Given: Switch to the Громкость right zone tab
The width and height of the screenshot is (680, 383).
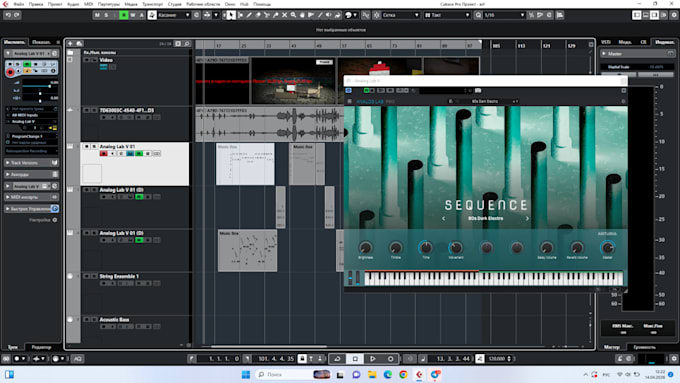Looking at the screenshot, I should tap(644, 347).
